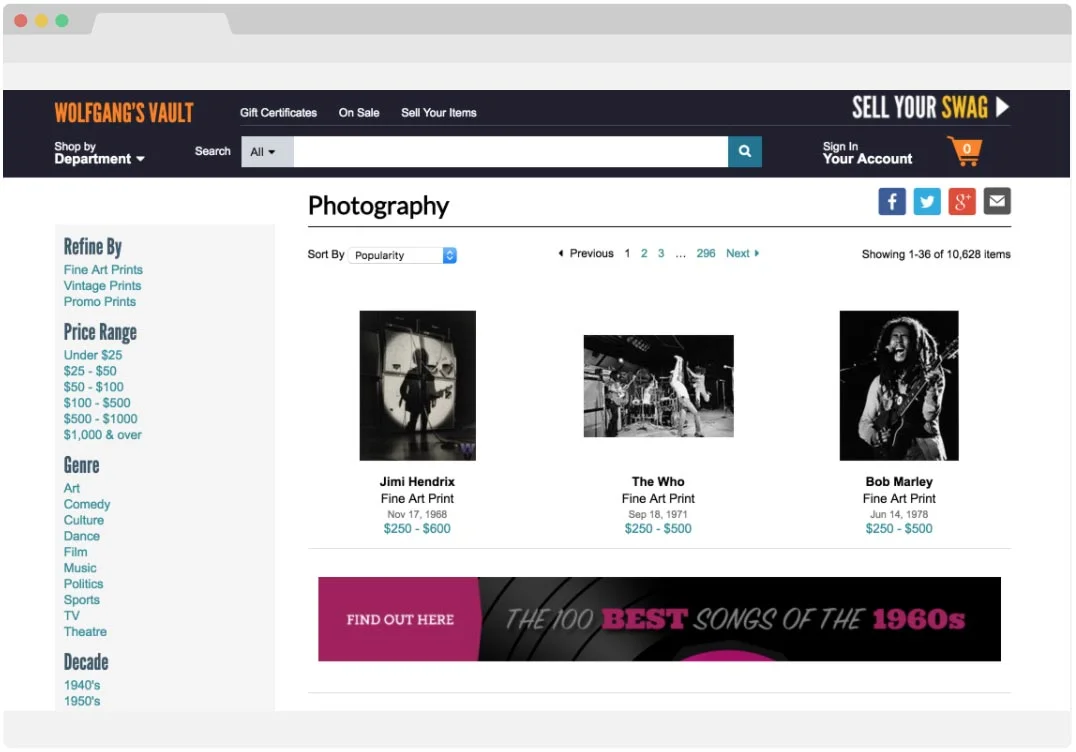Image resolution: width=1076 pixels, height=752 pixels.
Task: Select the Film genre
Action: pos(75,552)
